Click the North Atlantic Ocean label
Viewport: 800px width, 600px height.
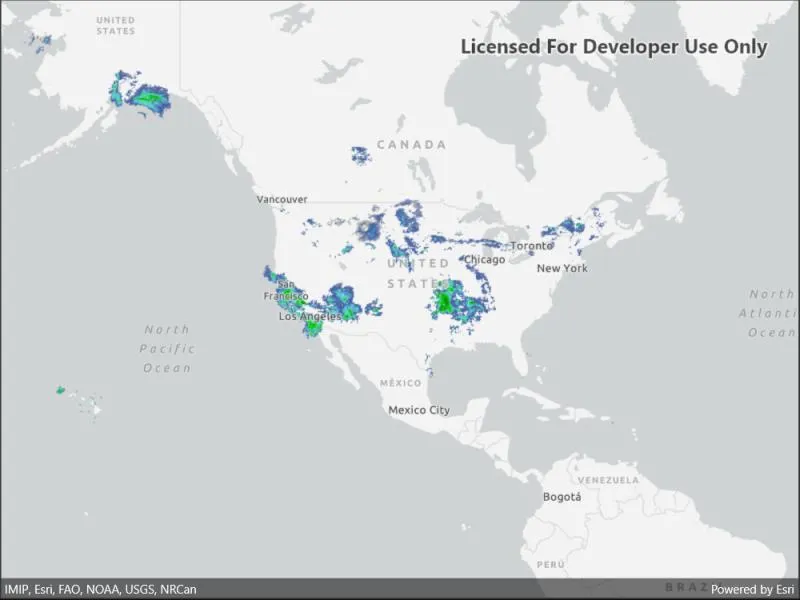point(769,313)
